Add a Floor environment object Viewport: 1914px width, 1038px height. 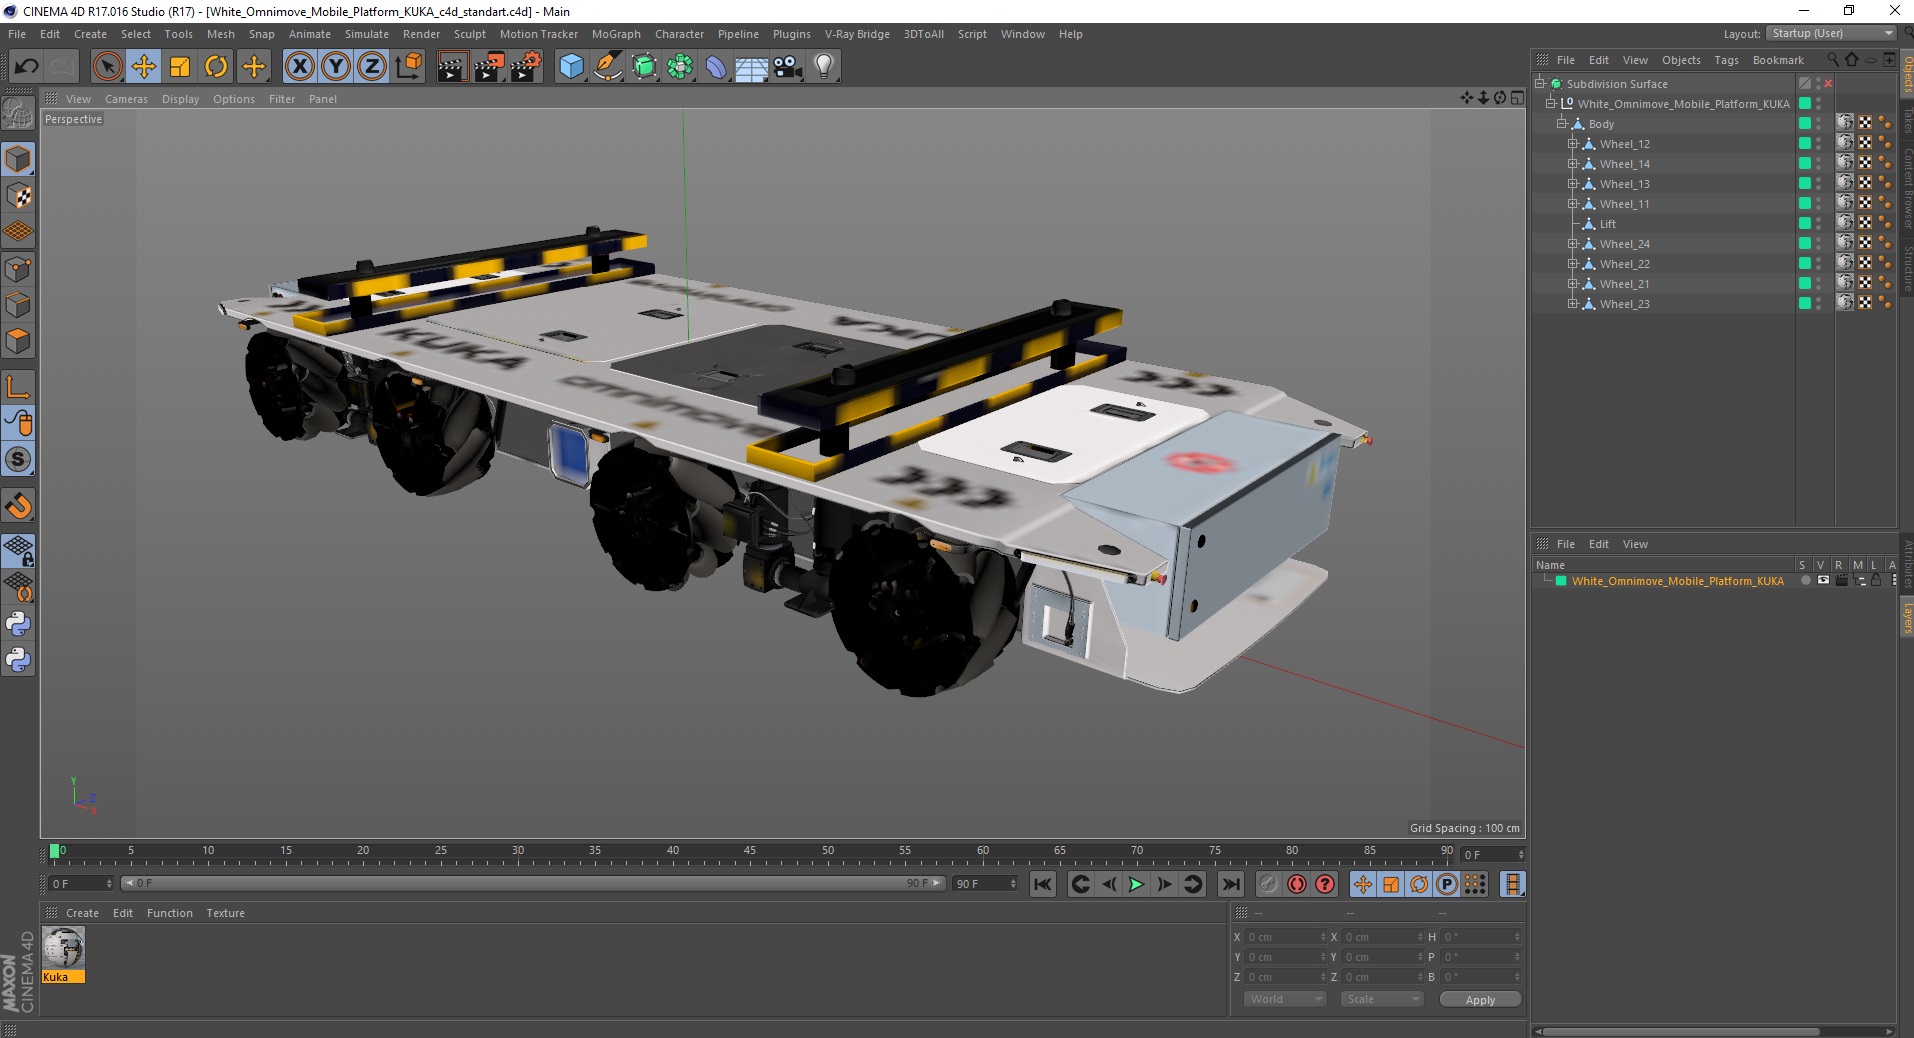point(752,67)
